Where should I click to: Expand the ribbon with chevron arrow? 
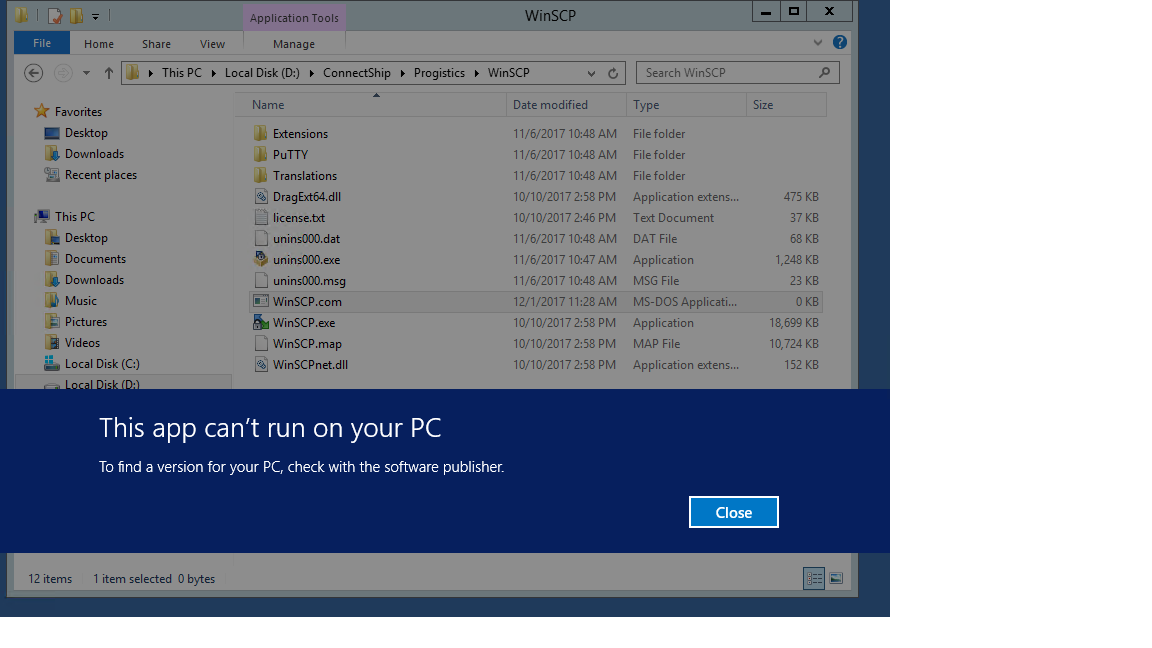(x=818, y=43)
